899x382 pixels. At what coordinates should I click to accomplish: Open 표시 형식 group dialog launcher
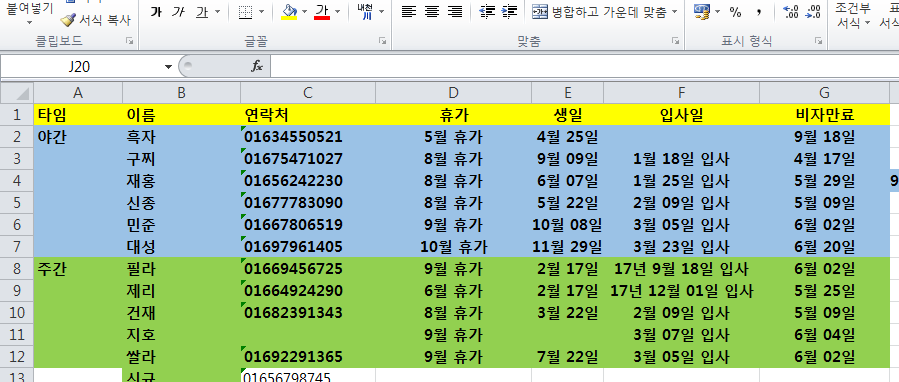click(x=818, y=41)
